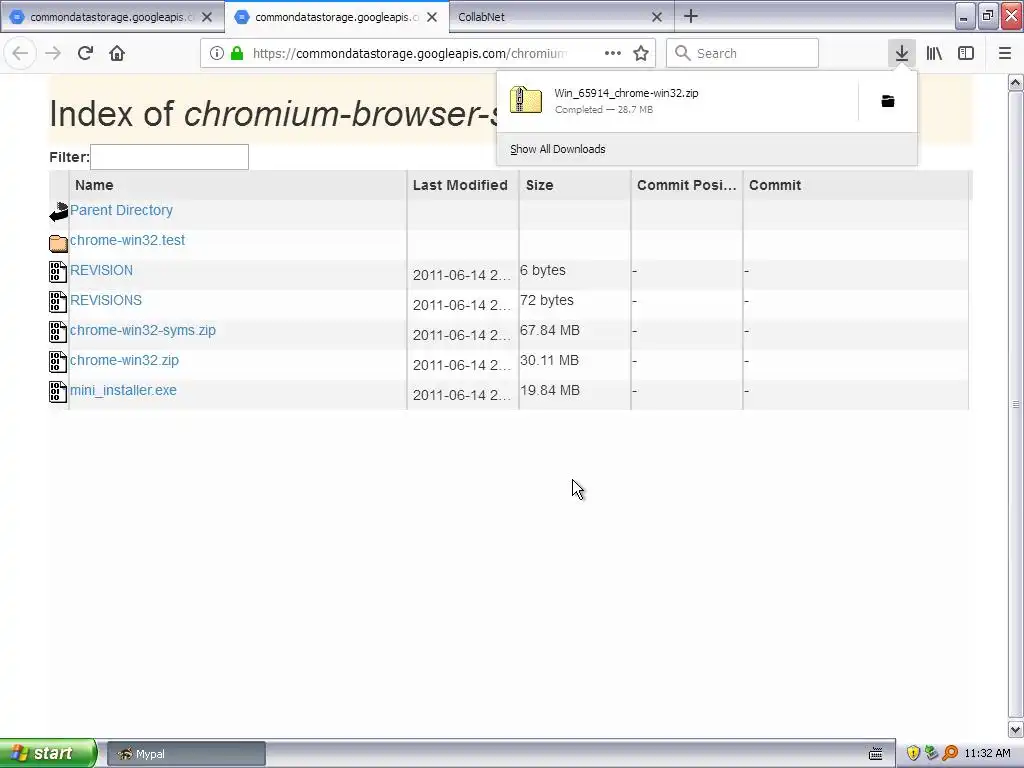Click the Mypal taskbar button
The image size is (1024, 768).
[186, 754]
